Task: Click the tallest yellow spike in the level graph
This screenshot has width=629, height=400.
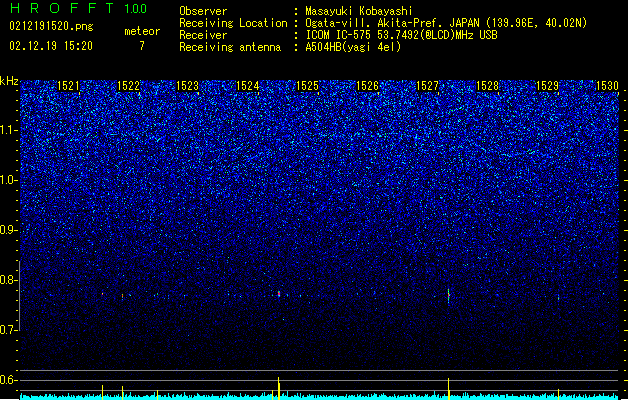Action: 279,388
